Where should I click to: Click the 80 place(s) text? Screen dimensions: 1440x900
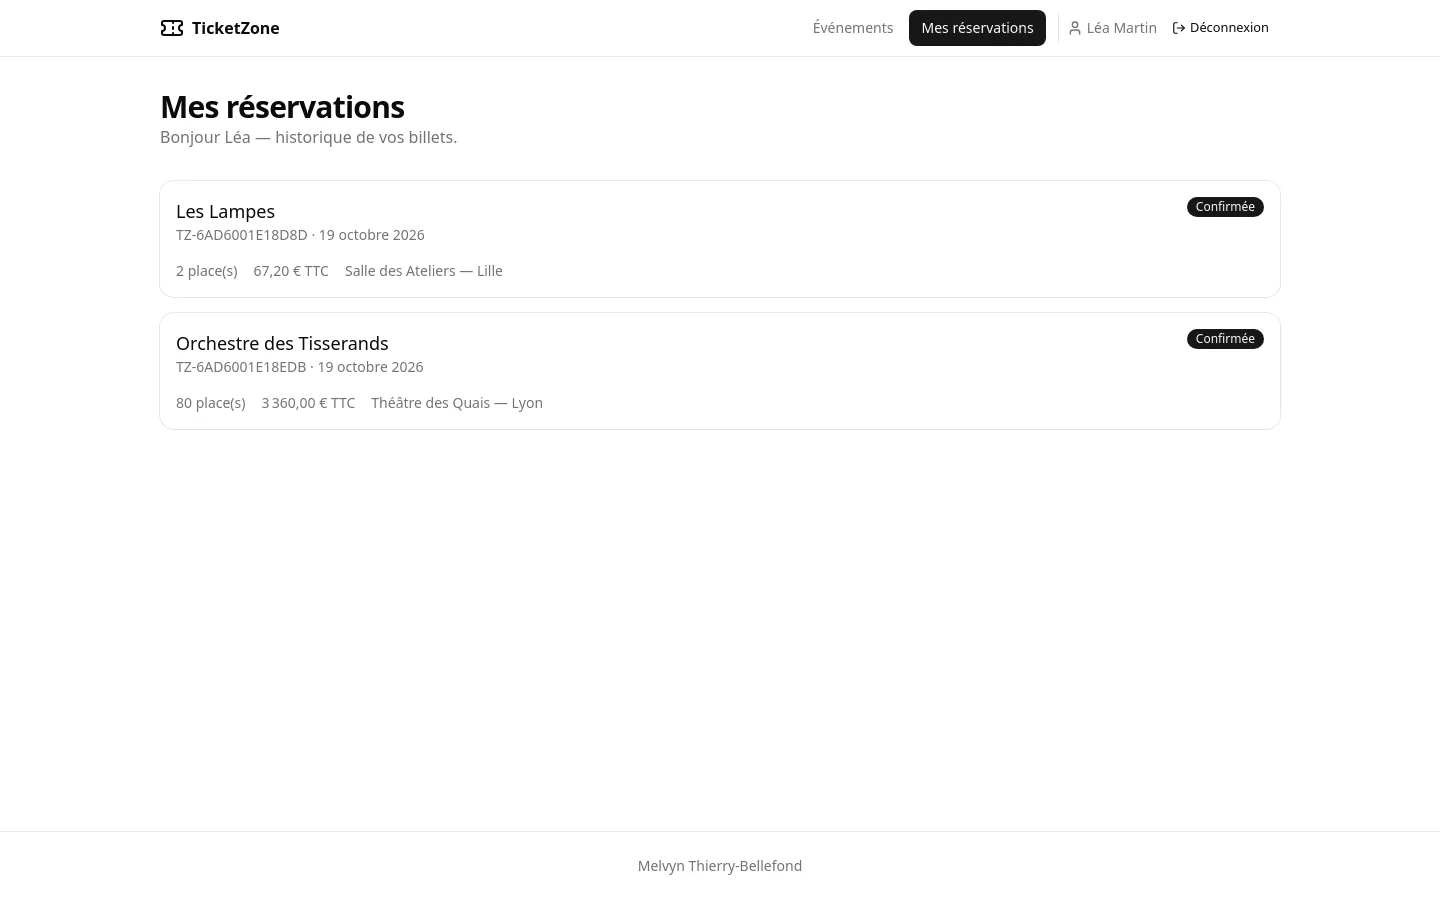211,403
